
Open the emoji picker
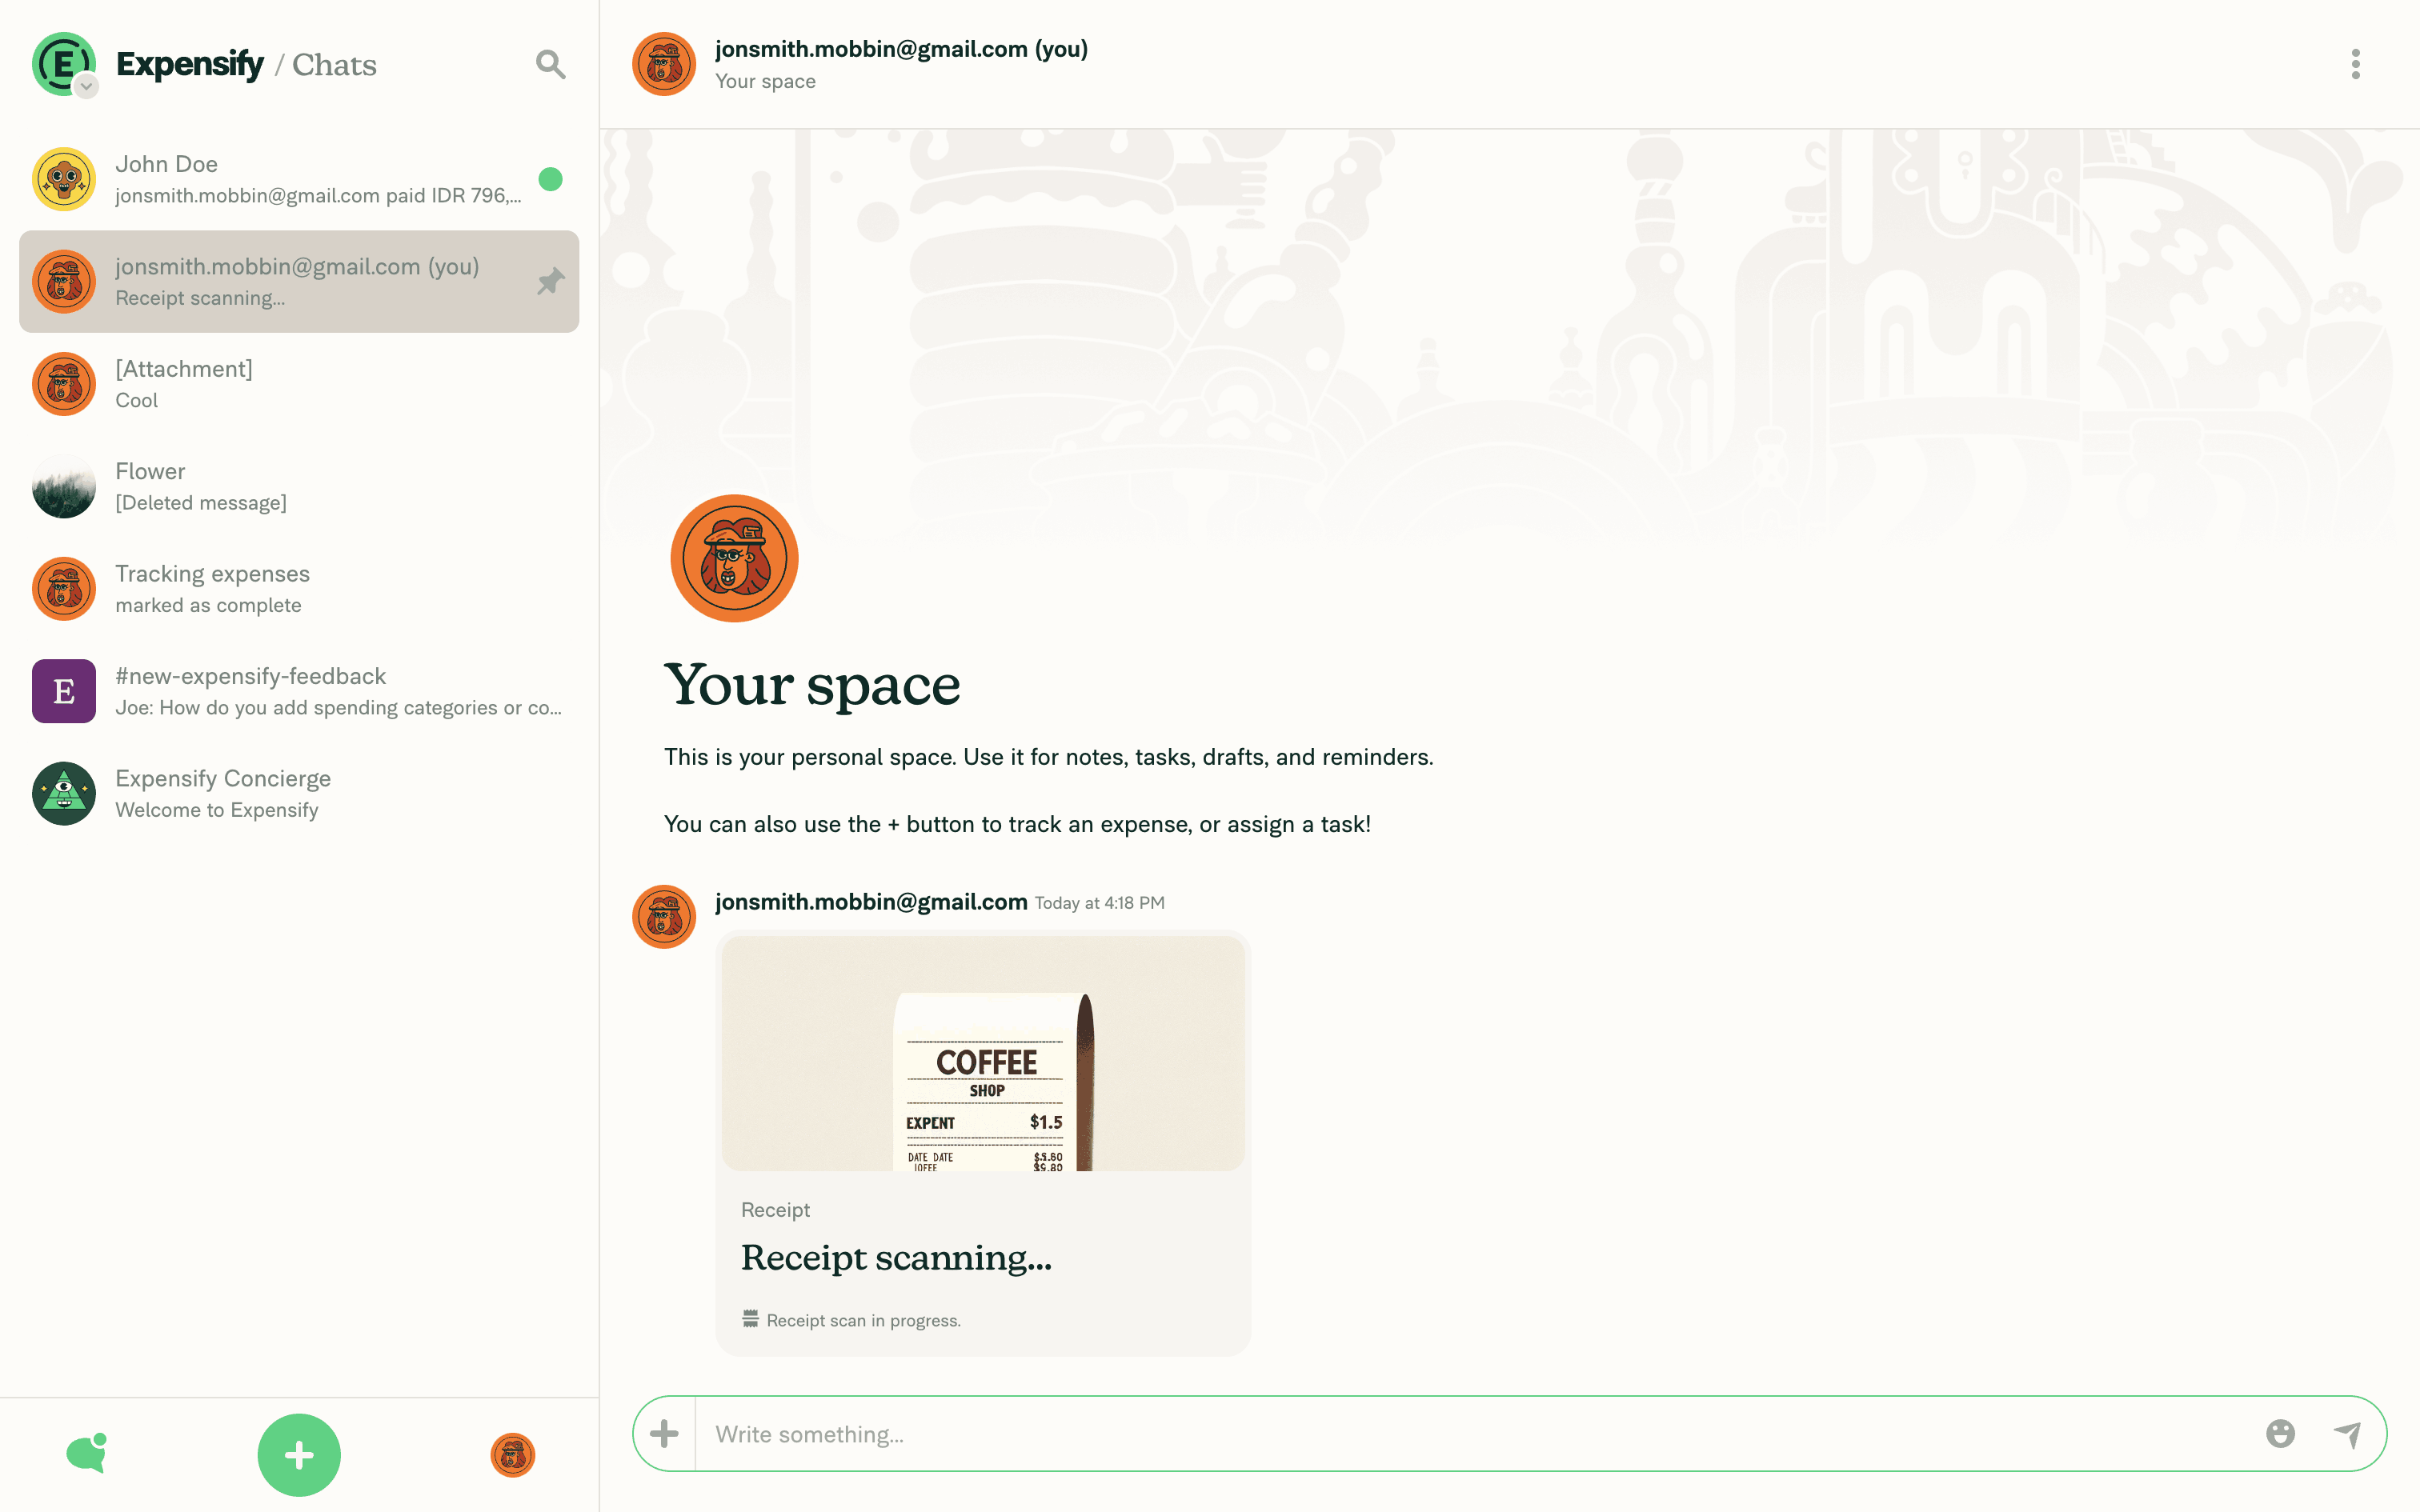click(2279, 1434)
